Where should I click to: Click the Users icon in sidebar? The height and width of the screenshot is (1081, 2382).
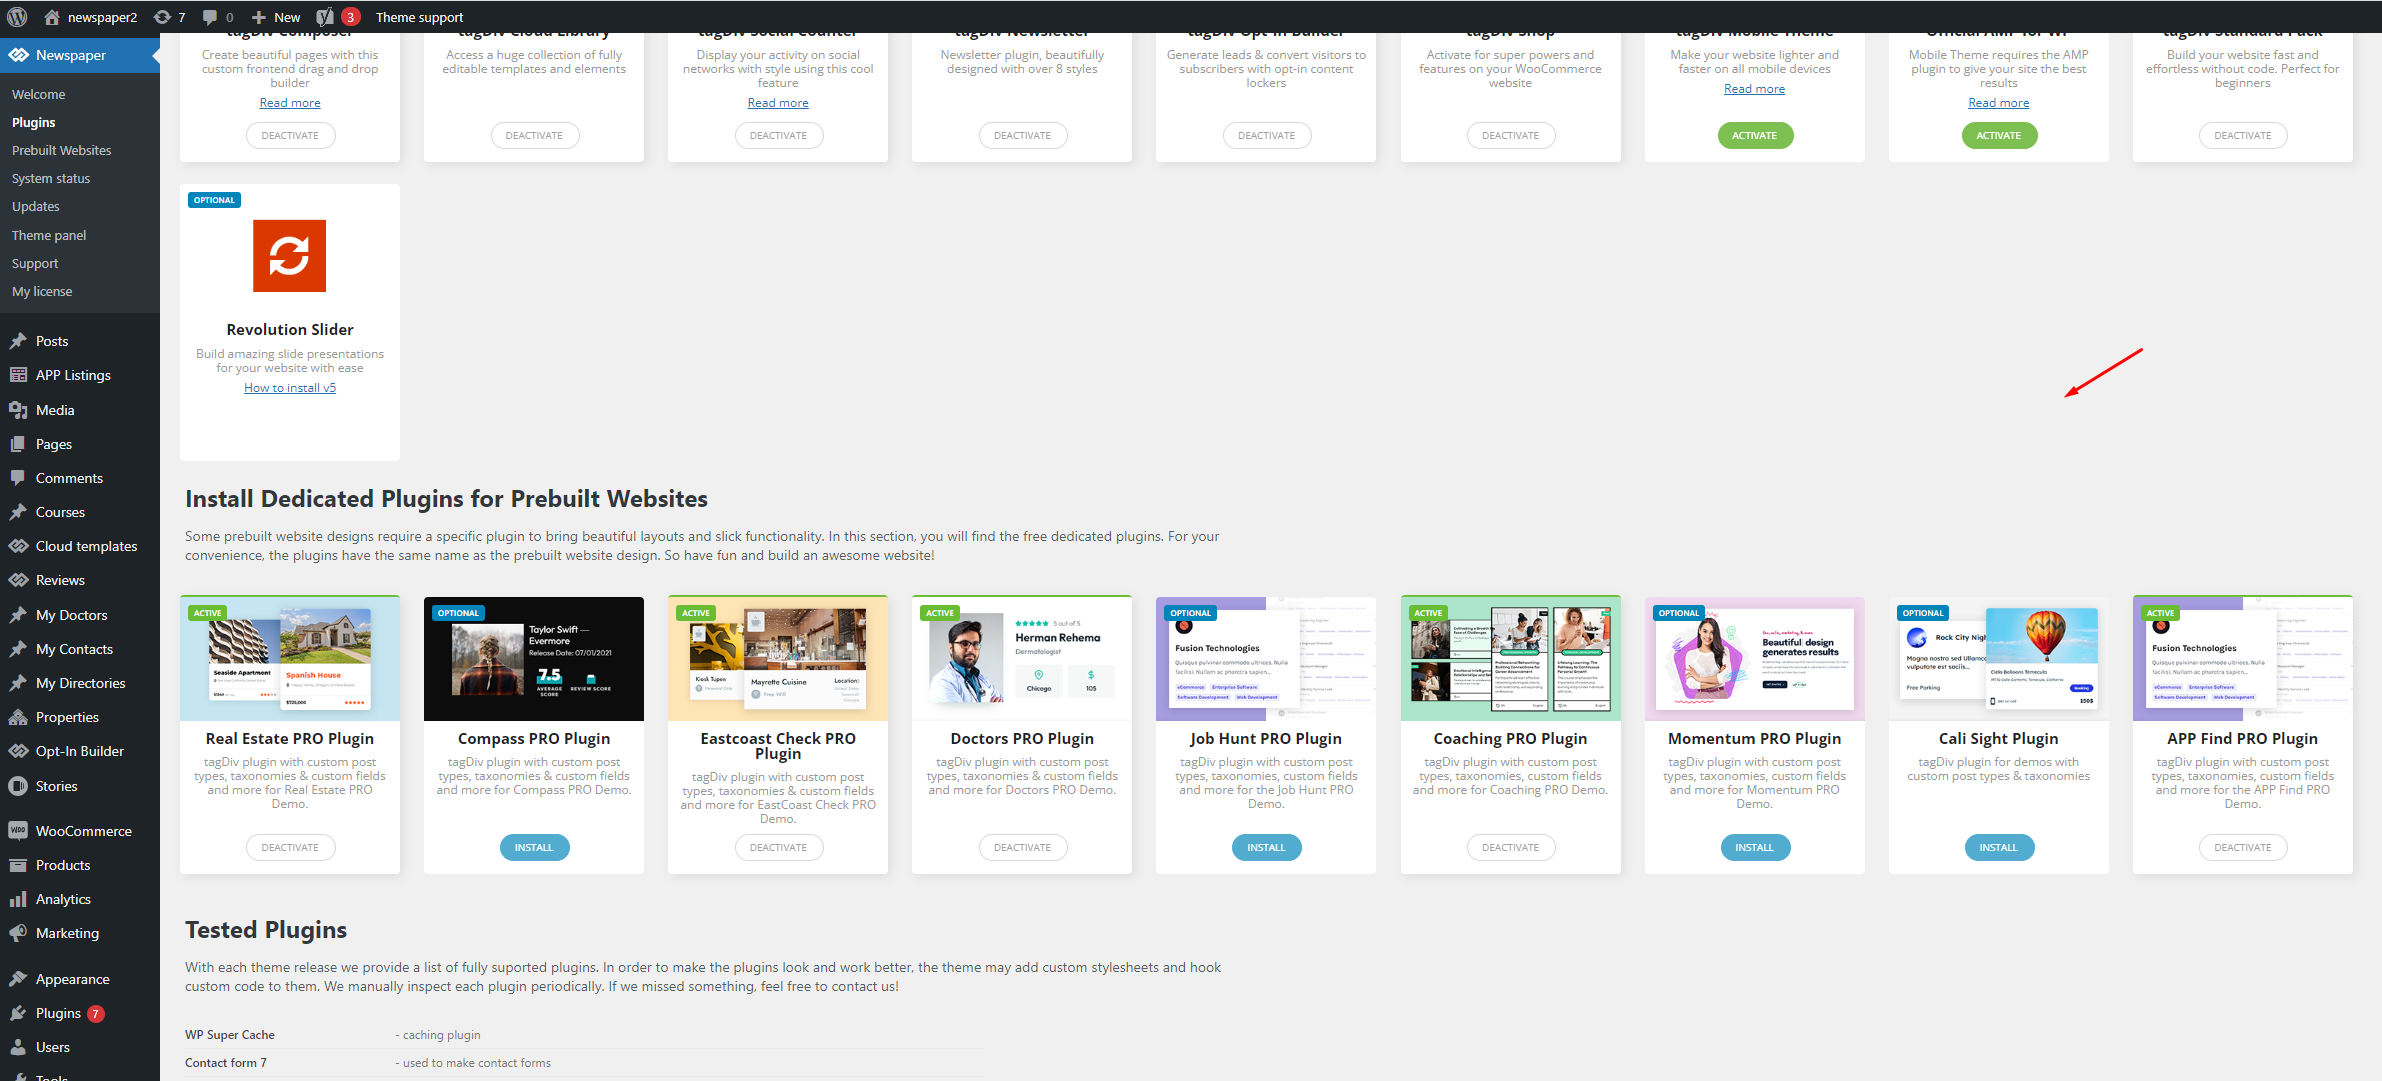pos(18,1047)
